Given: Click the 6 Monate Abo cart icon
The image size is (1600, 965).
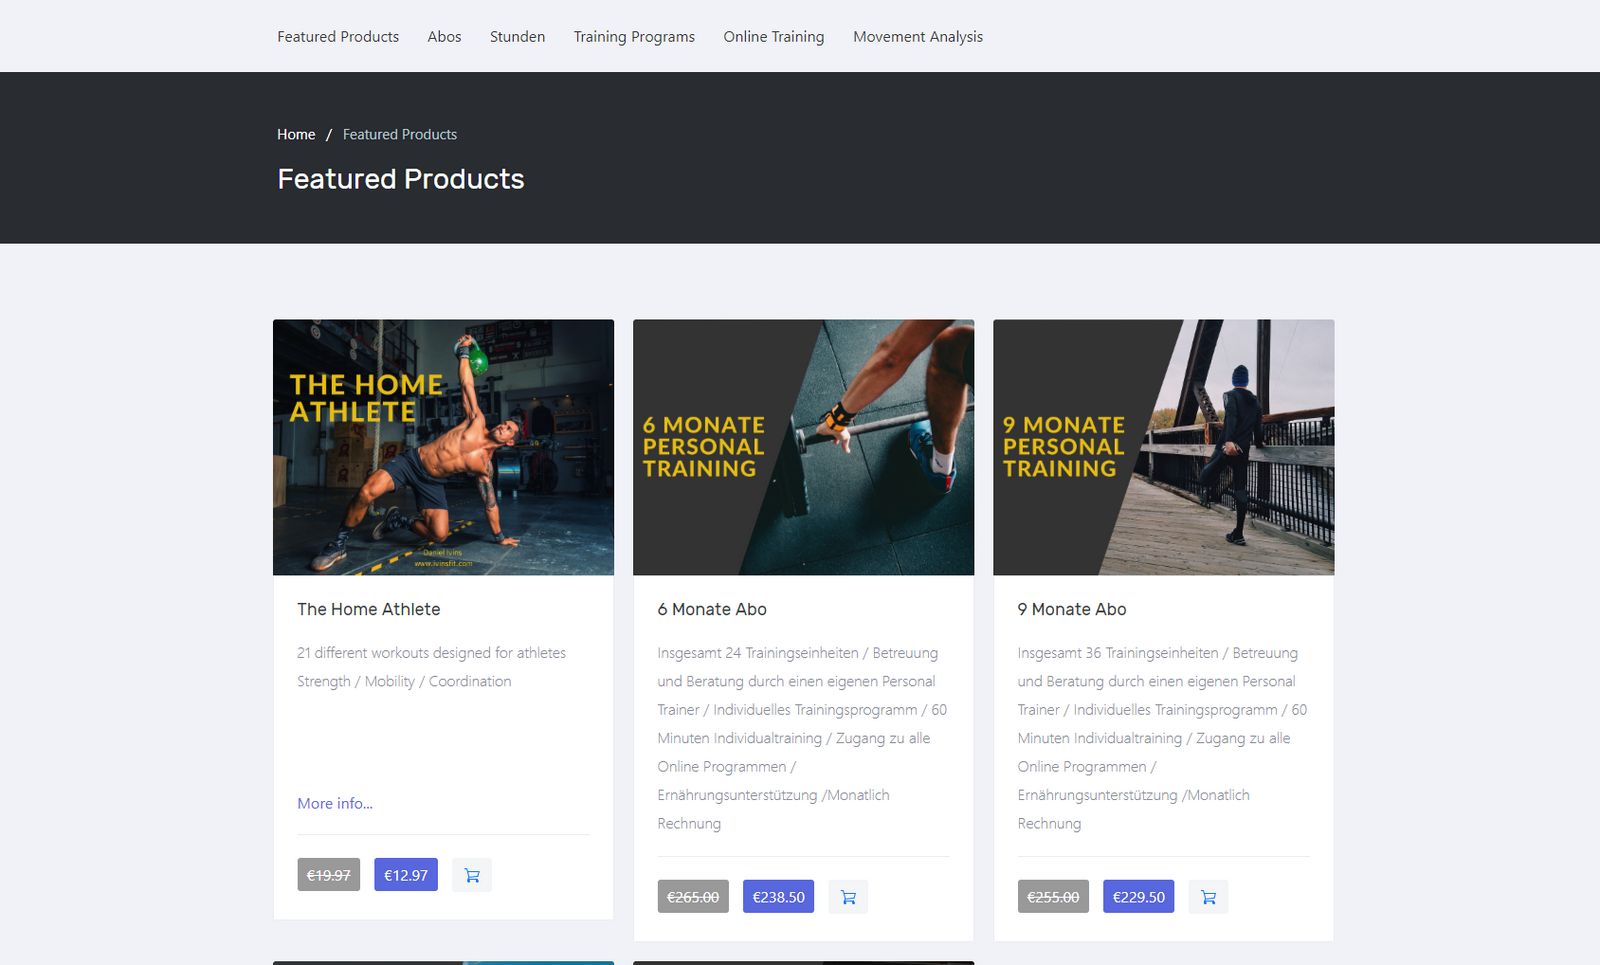Looking at the screenshot, I should coord(848,897).
